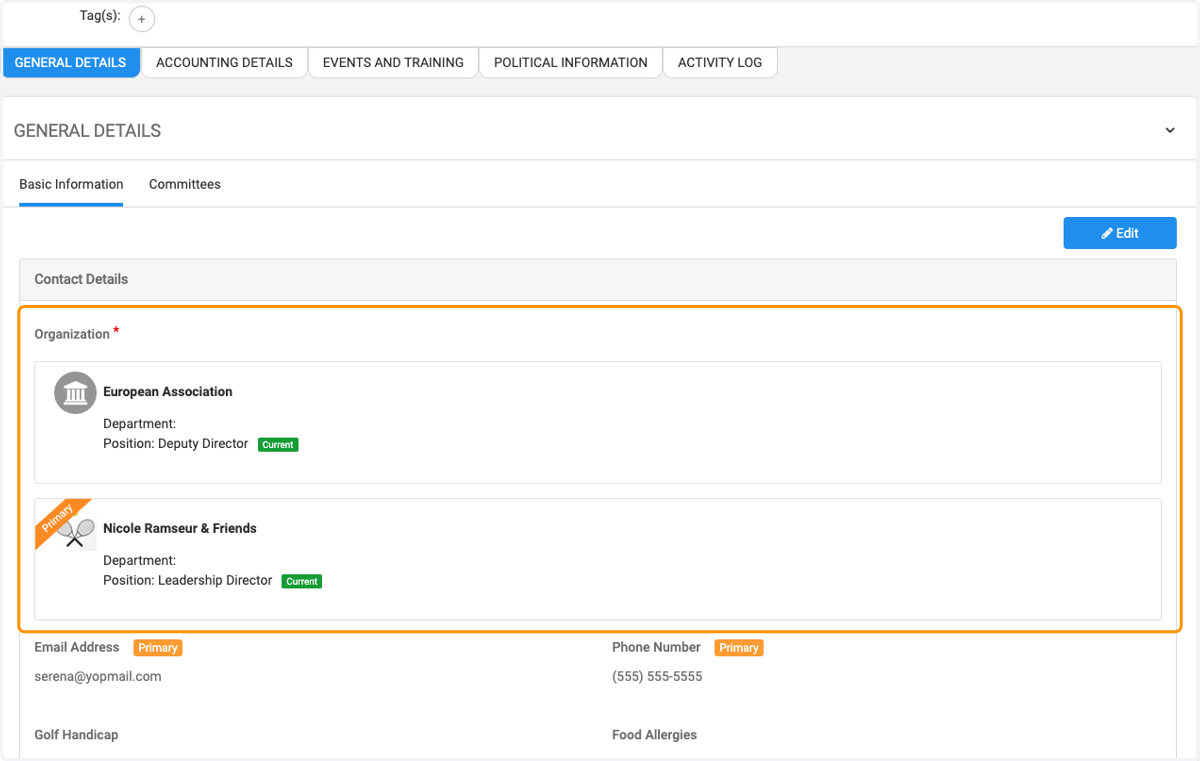1200x761 pixels.
Task: Add a tag with the plus icon
Action: [142, 19]
